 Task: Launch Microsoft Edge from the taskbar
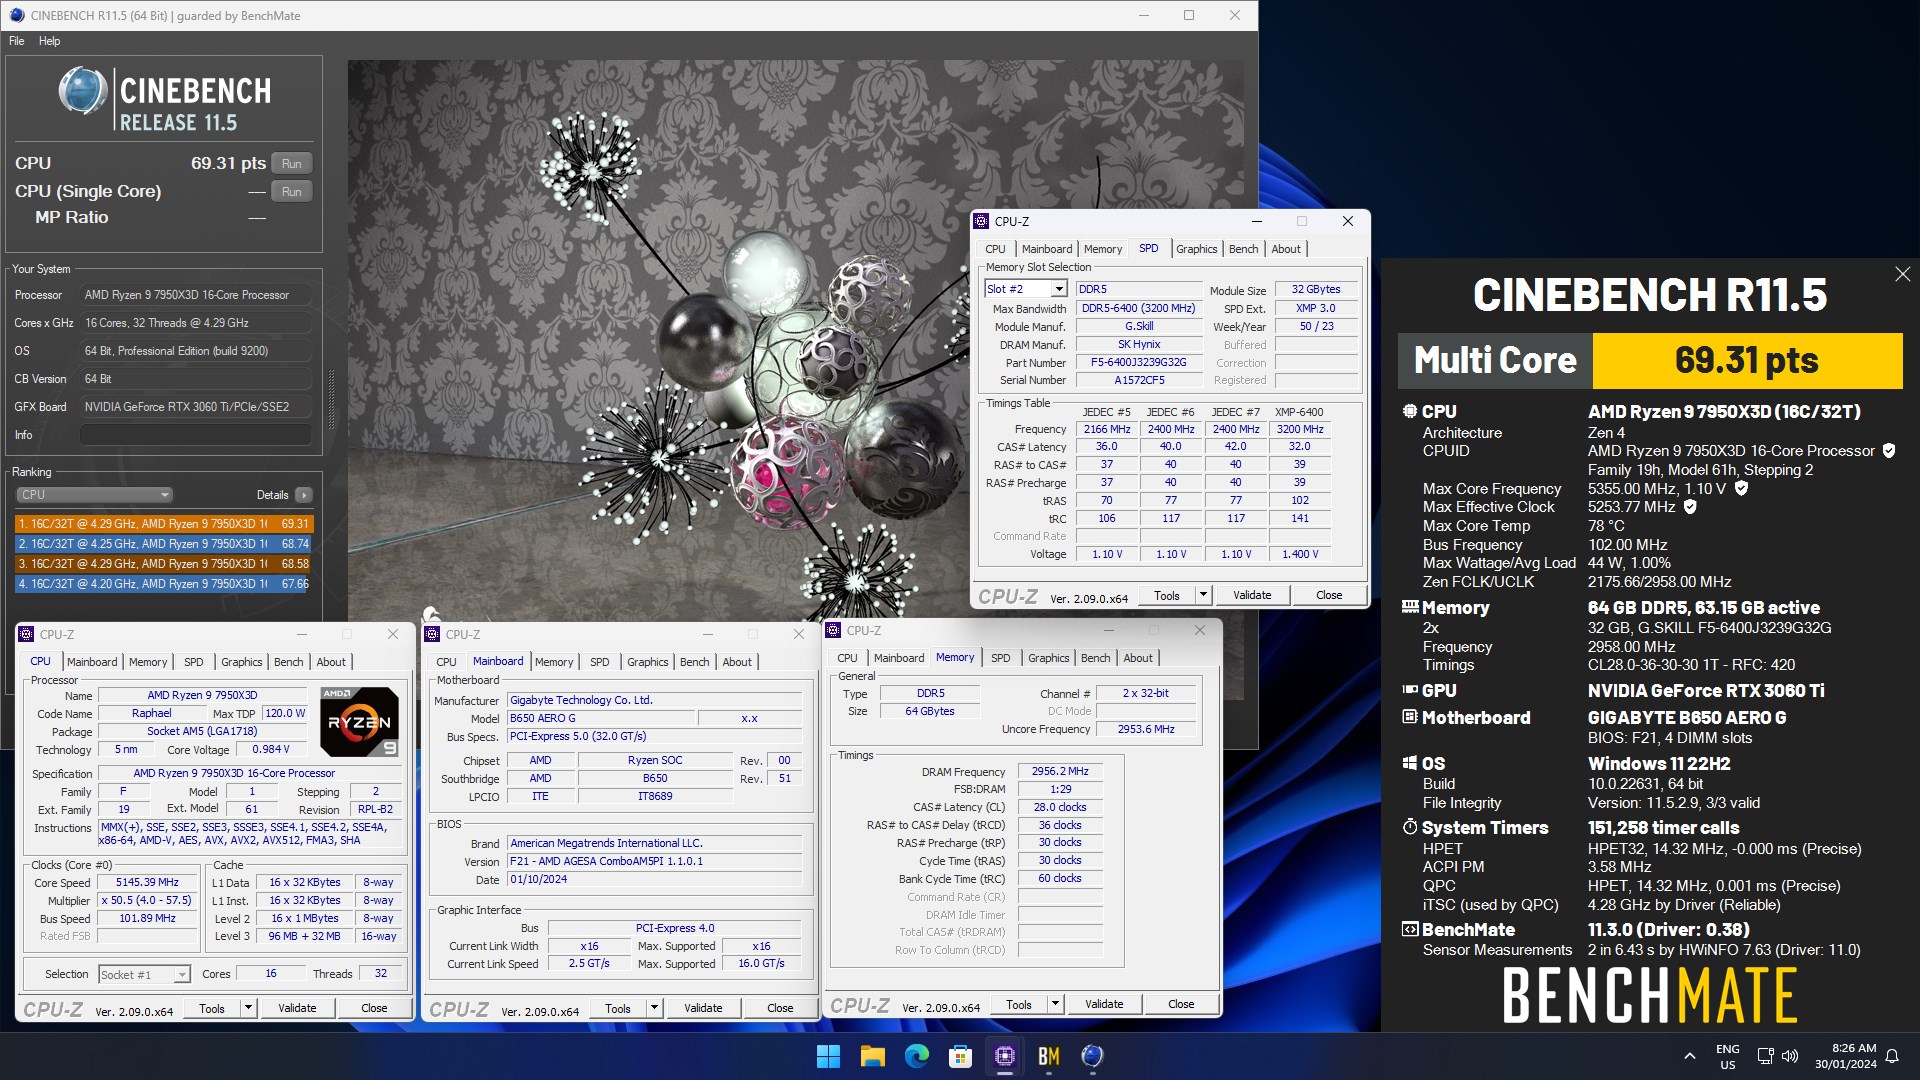pos(916,1056)
